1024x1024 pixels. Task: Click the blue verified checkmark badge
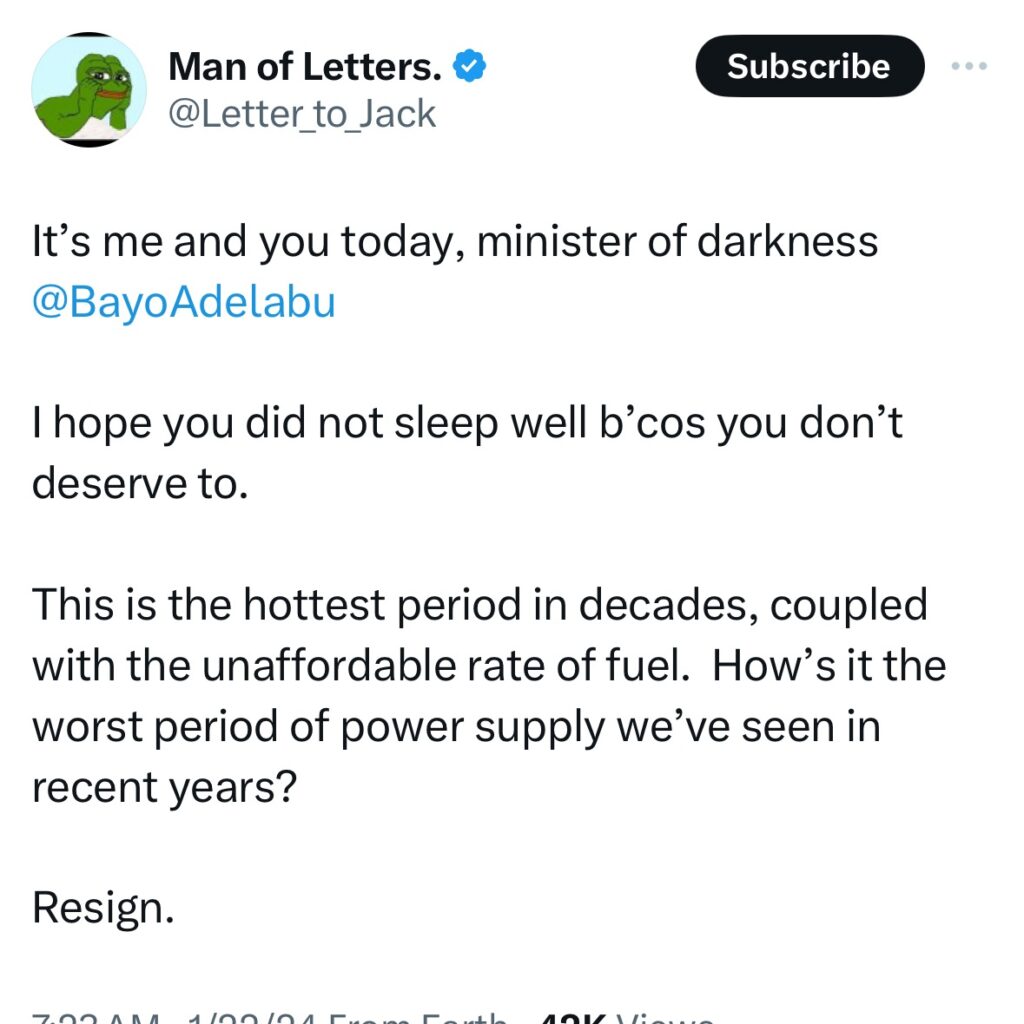470,66
